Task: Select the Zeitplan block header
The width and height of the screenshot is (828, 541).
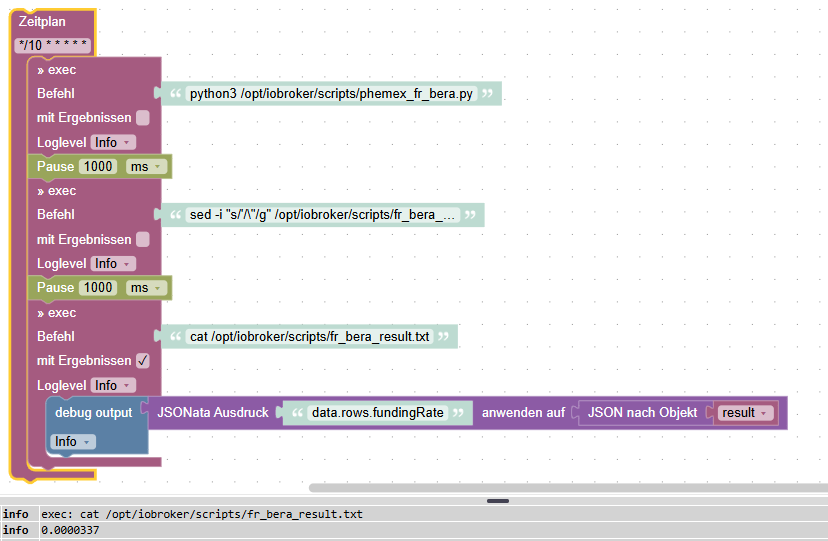Action: click(x=42, y=22)
